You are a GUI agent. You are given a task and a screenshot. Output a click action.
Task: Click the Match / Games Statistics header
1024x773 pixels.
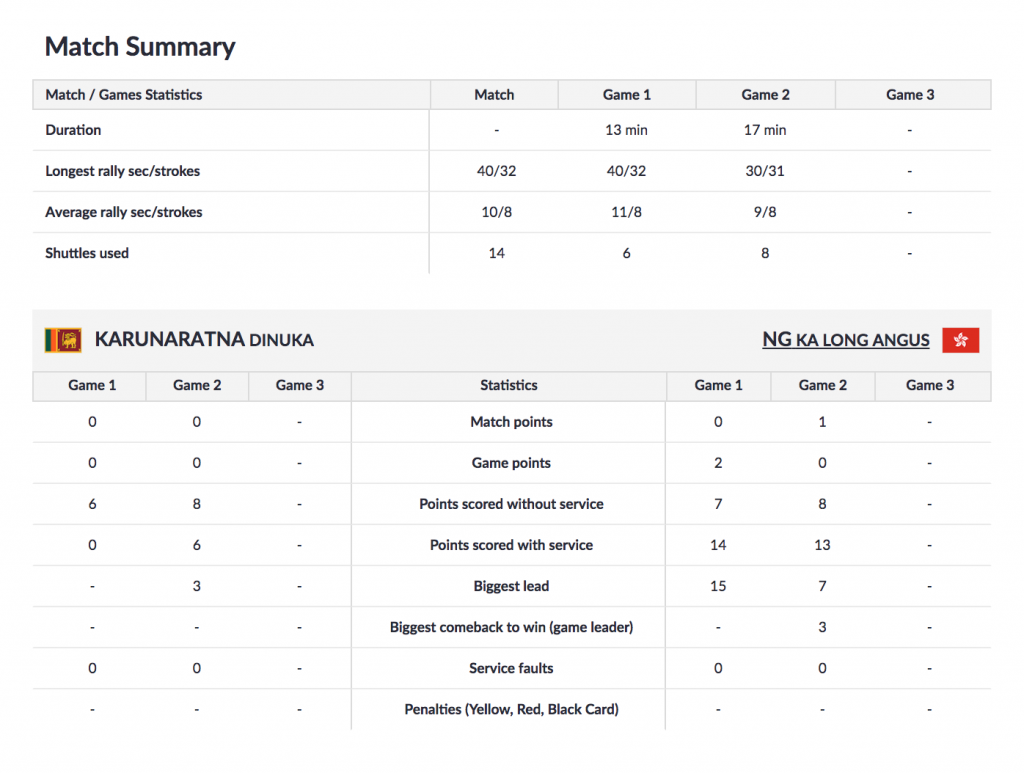tap(124, 95)
